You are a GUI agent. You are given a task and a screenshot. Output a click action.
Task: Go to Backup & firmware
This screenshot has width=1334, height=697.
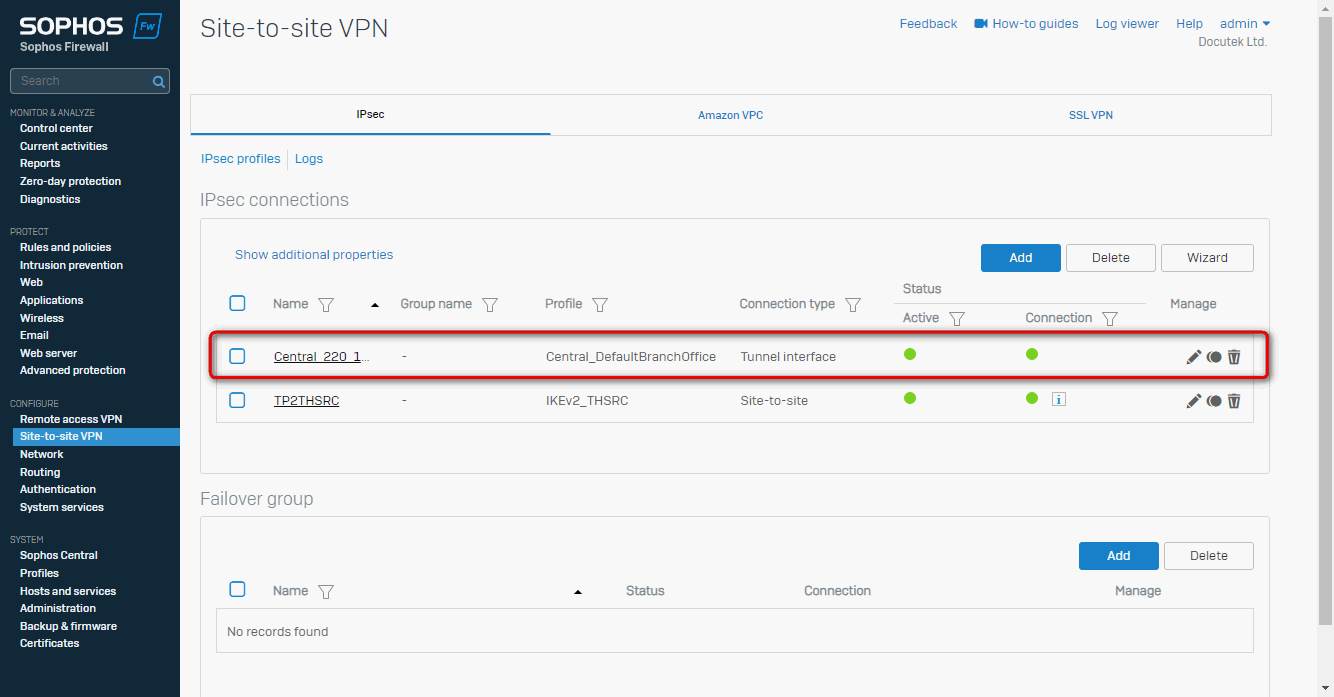pyautogui.click(x=68, y=626)
